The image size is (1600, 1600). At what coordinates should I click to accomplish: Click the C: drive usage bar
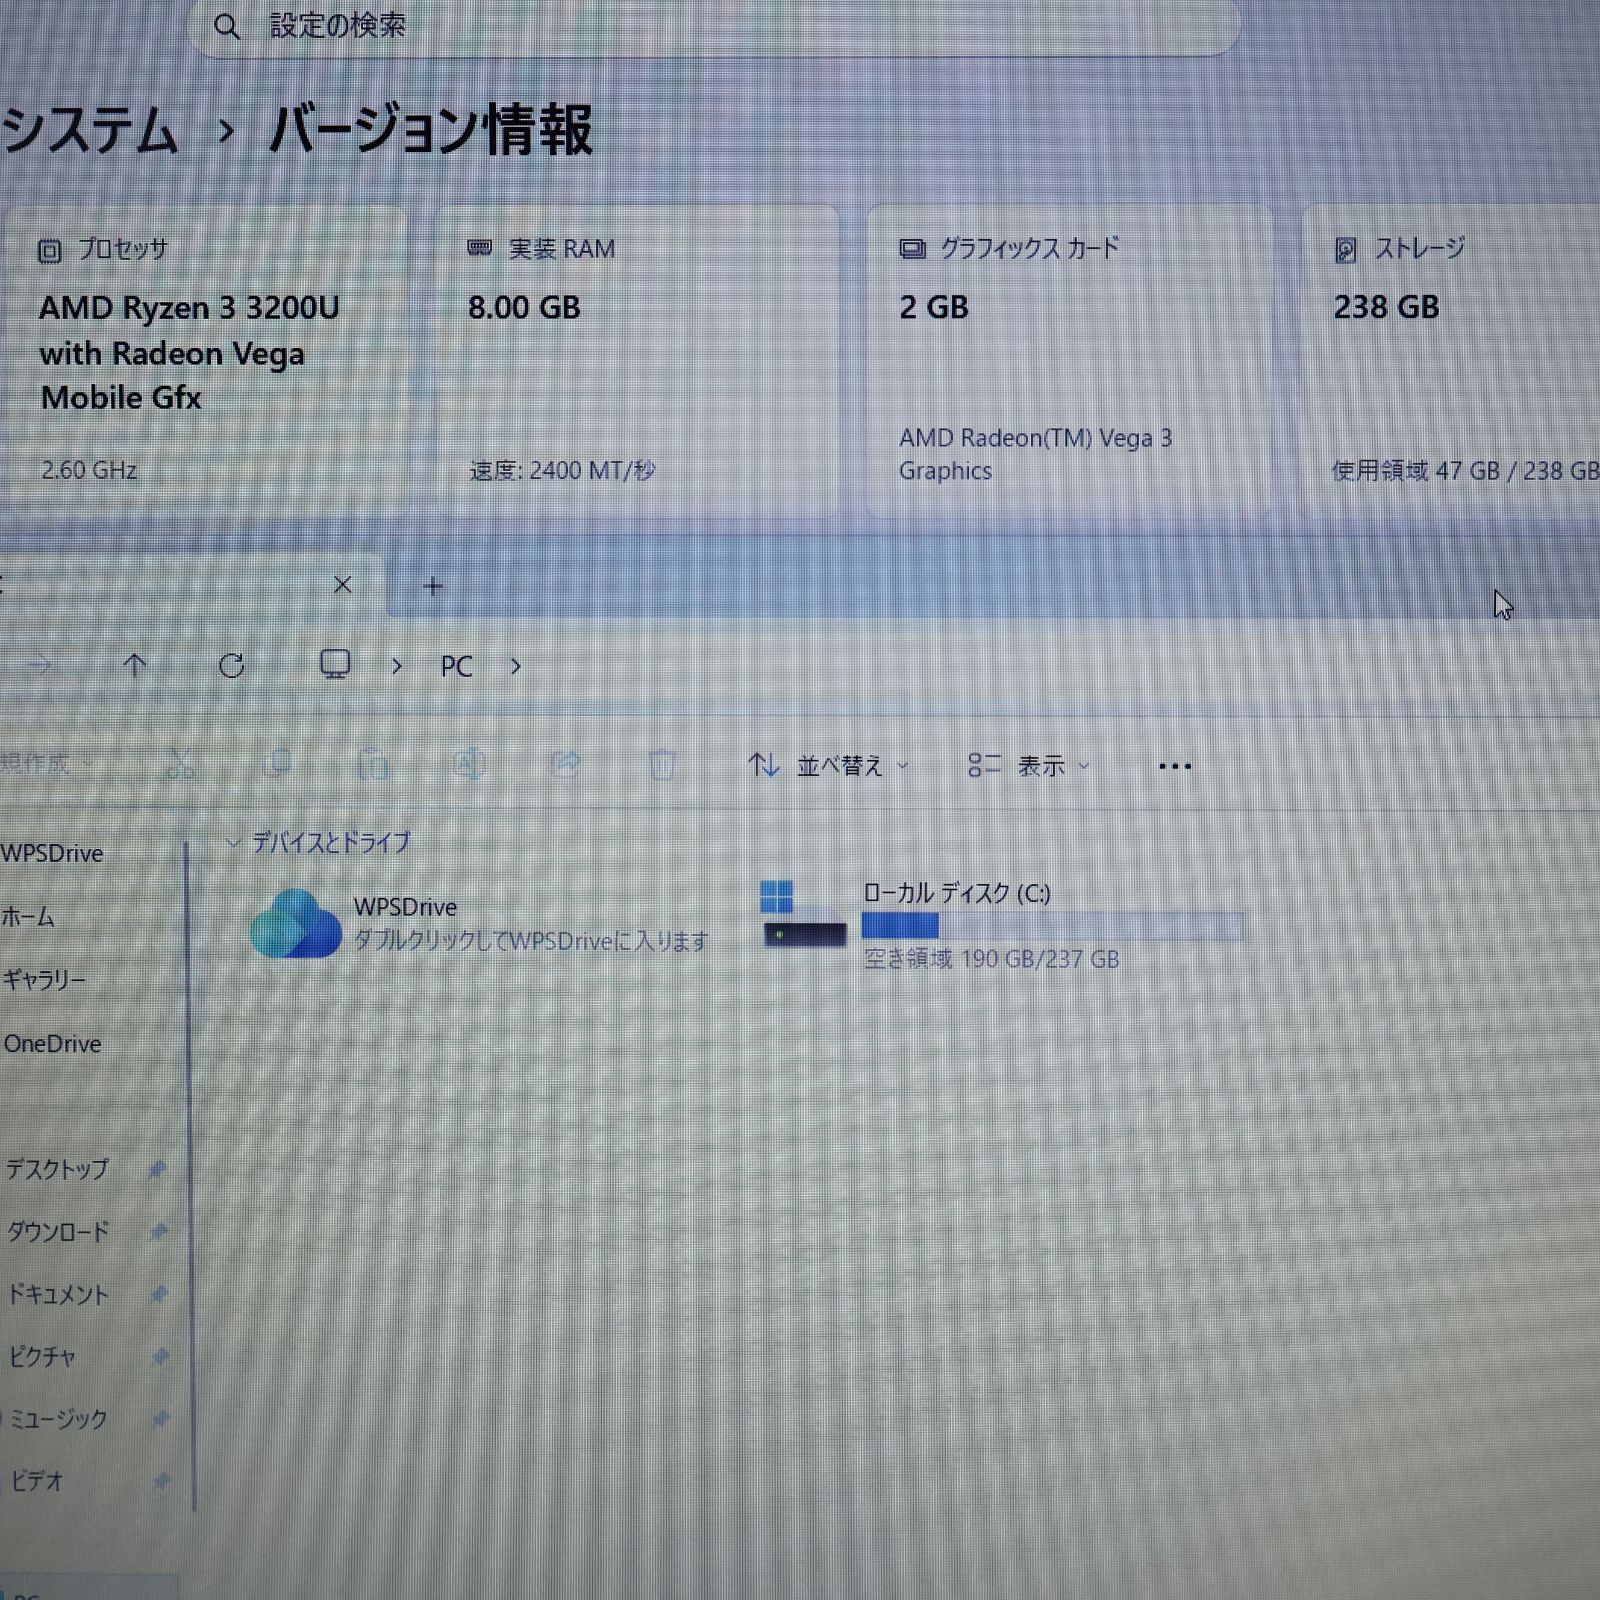[x=1053, y=926]
